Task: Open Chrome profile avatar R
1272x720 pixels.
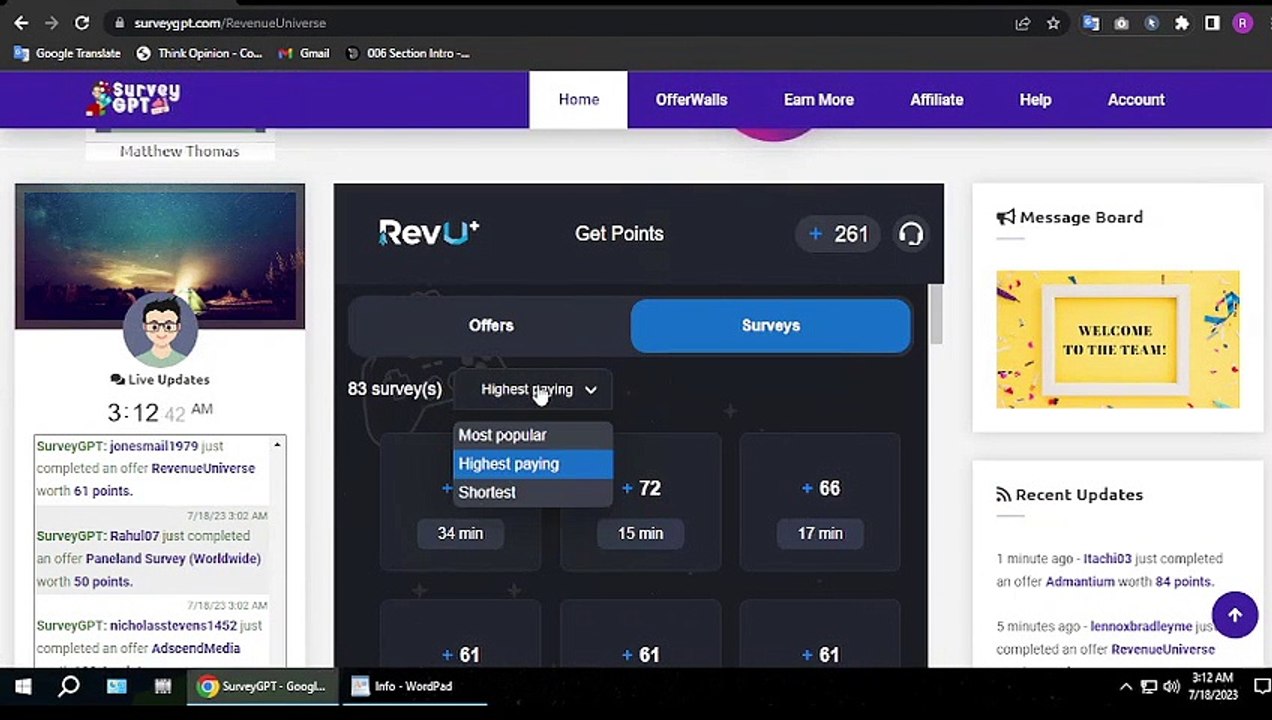Action: click(1242, 23)
